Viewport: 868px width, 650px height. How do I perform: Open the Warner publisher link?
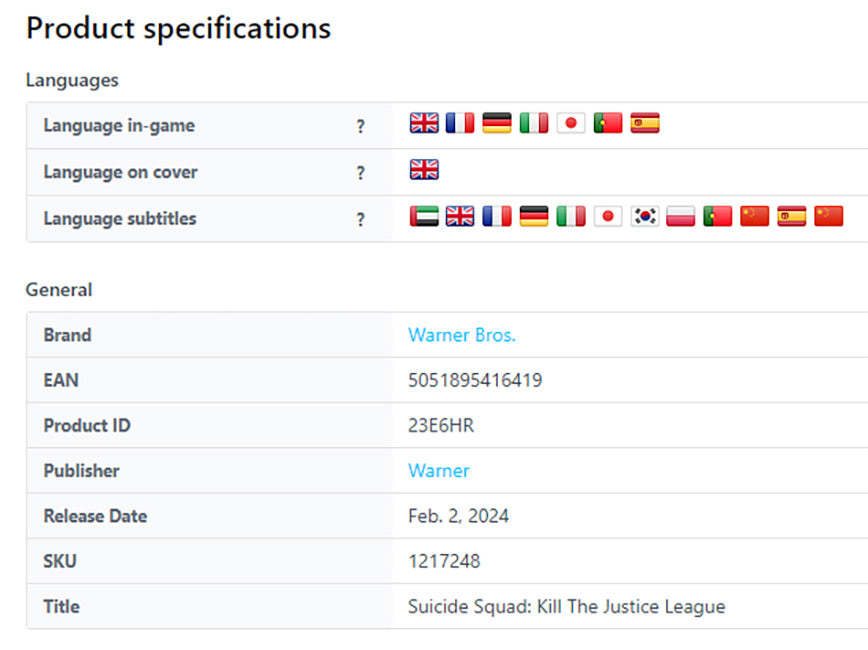(x=438, y=470)
